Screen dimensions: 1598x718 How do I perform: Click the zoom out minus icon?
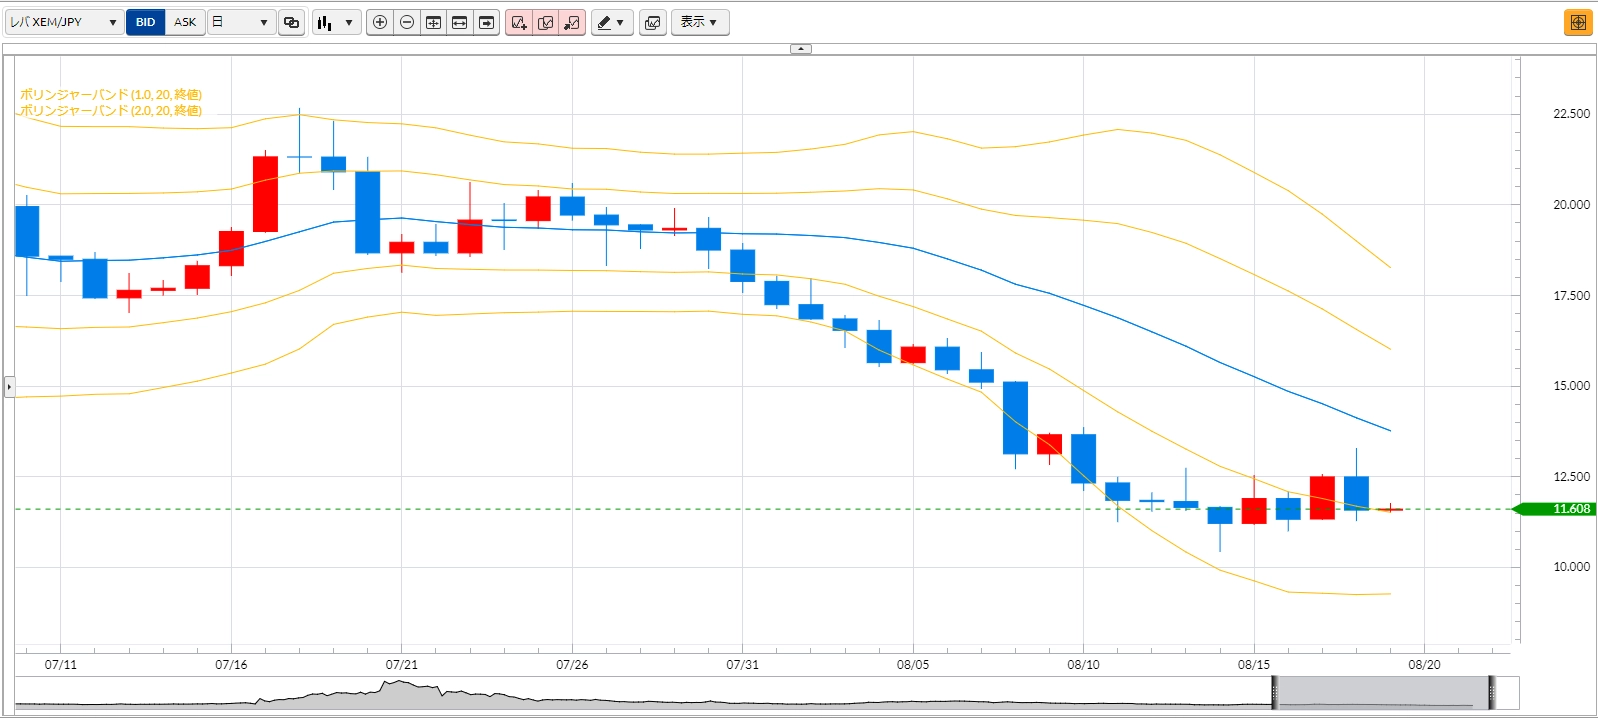(x=407, y=22)
